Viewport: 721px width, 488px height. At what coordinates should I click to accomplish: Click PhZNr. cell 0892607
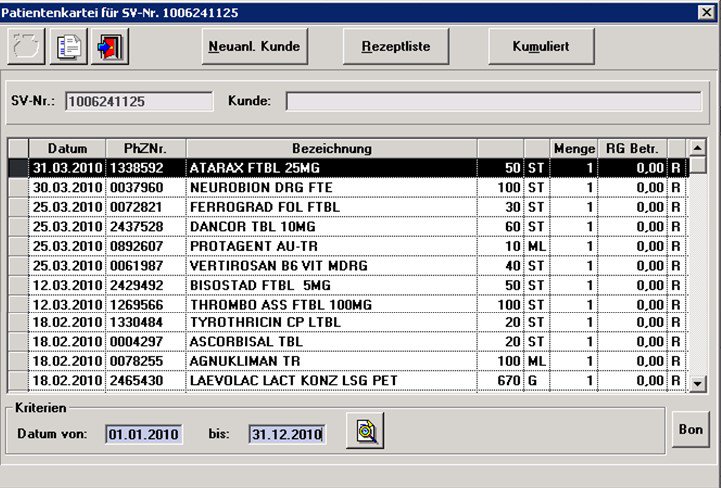(146, 247)
